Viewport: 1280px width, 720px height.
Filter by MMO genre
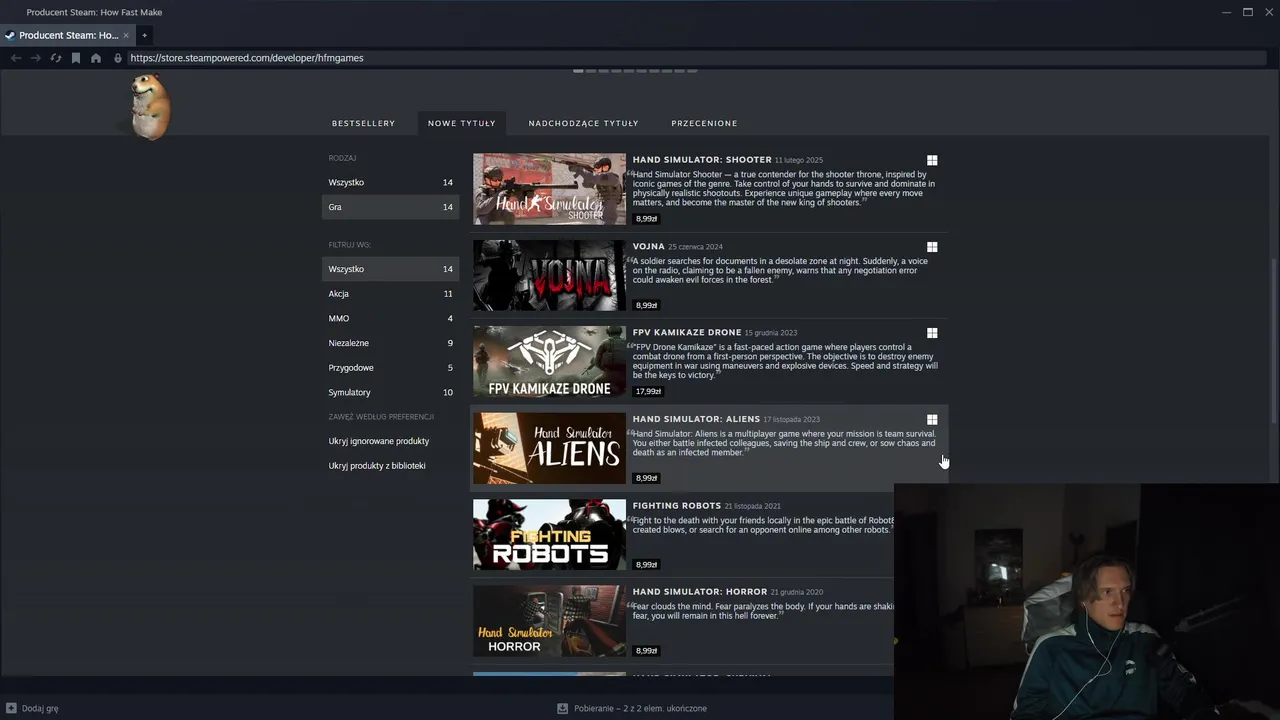coord(390,318)
